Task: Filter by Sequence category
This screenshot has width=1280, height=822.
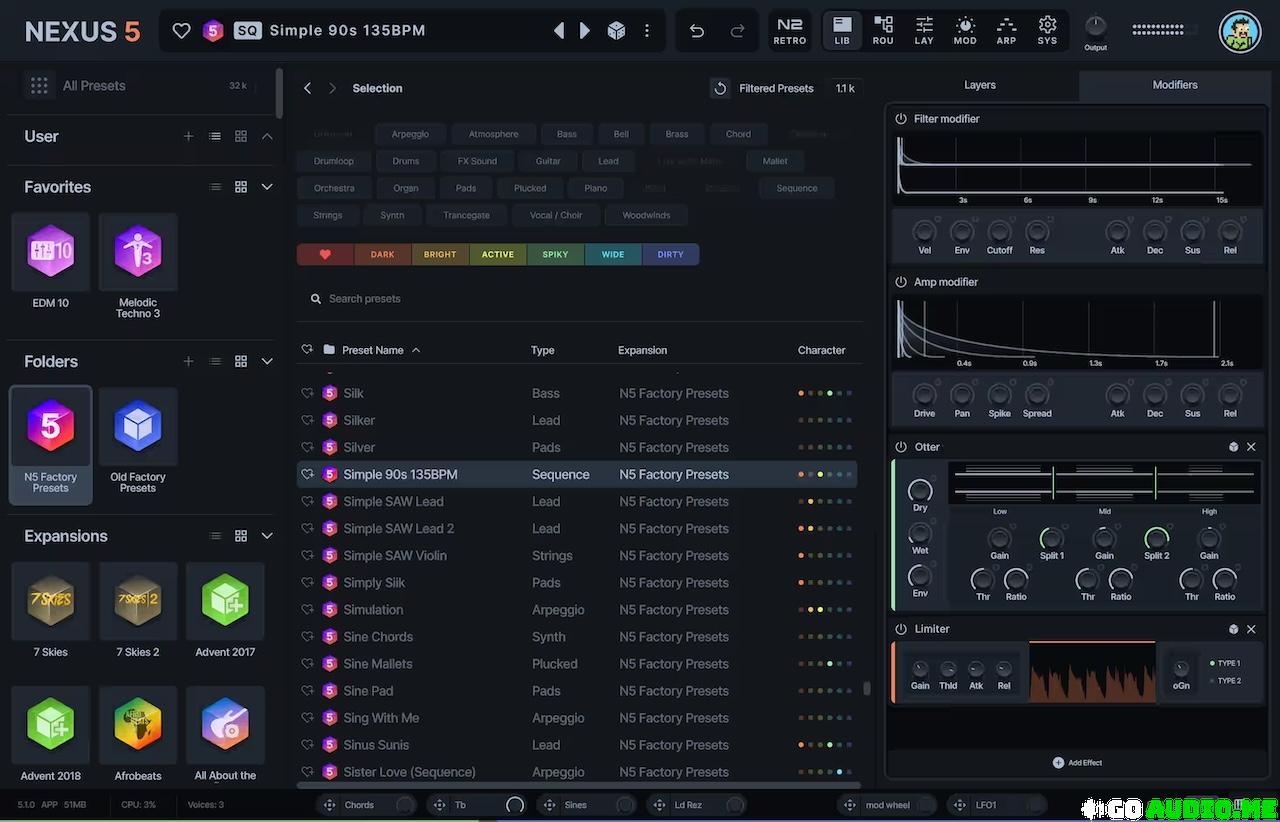Action: [797, 188]
